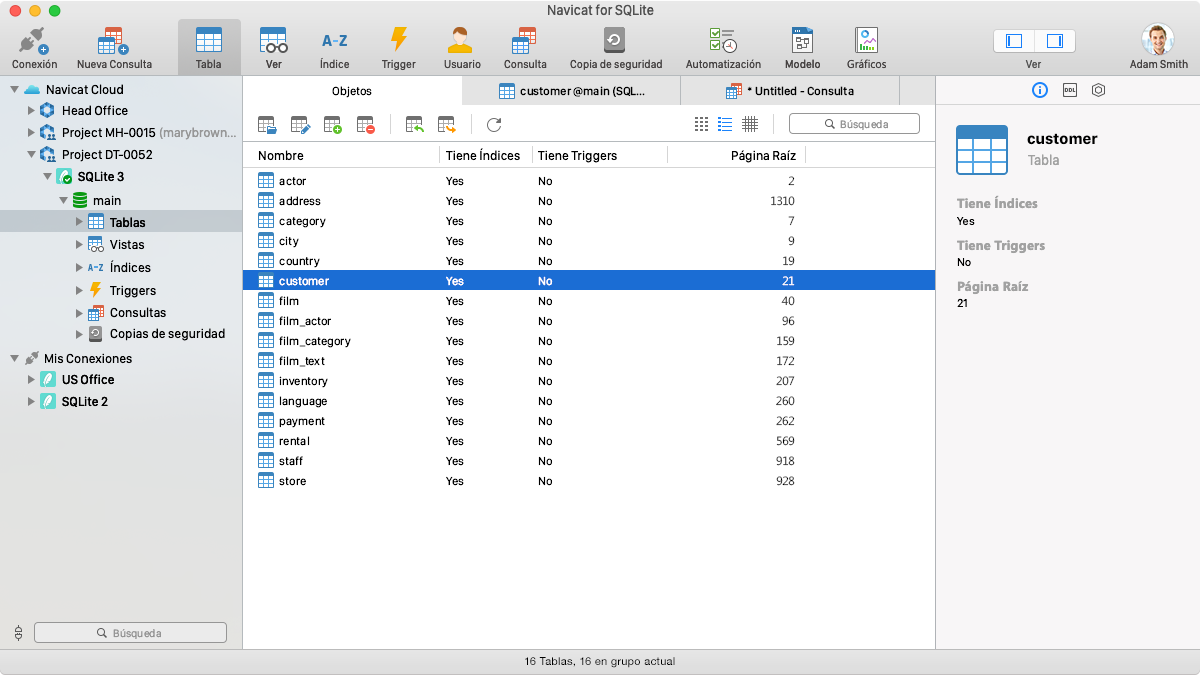Switch to detail list view mode
Viewport: 1200px width, 675px height.
click(723, 124)
